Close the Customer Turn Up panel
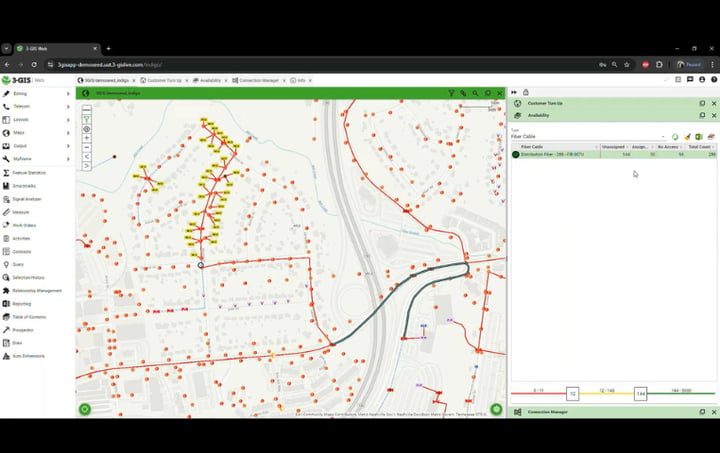This screenshot has width=720, height=453. (714, 103)
